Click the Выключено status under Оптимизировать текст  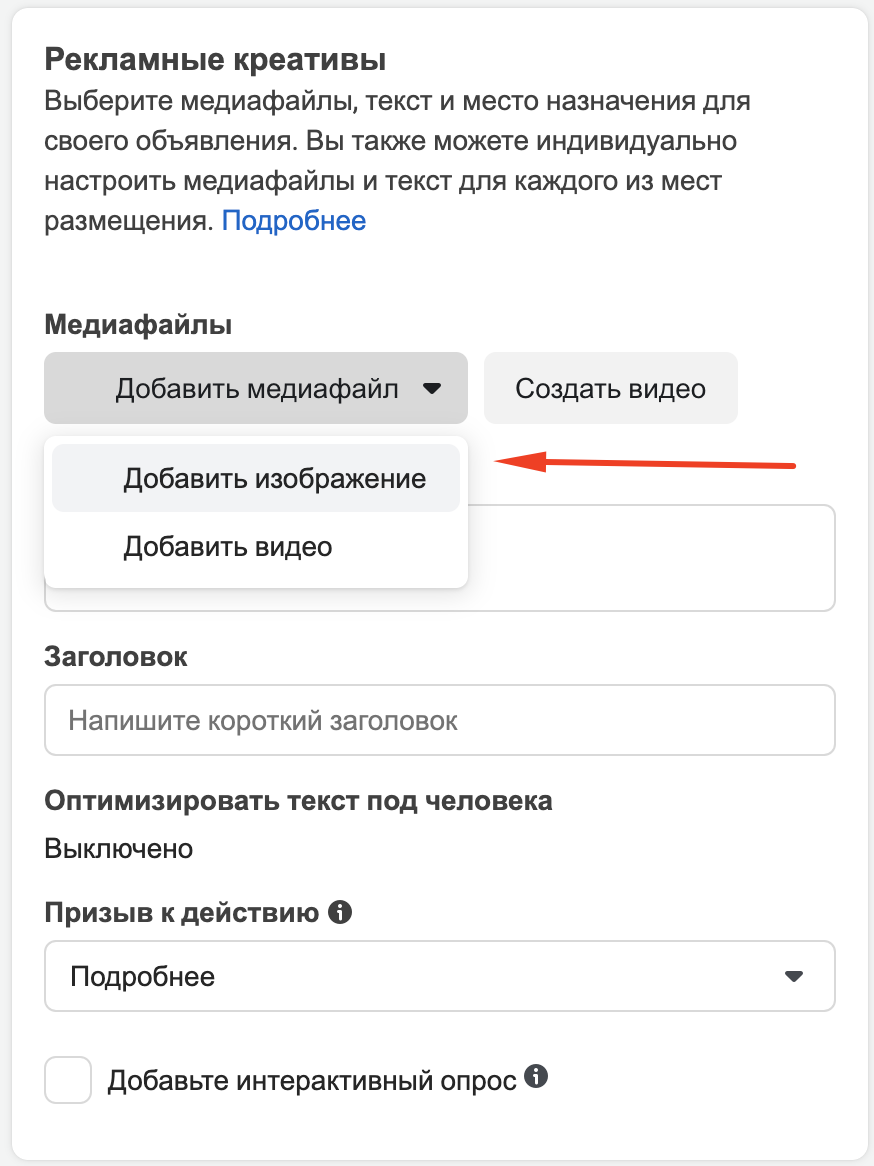point(119,848)
